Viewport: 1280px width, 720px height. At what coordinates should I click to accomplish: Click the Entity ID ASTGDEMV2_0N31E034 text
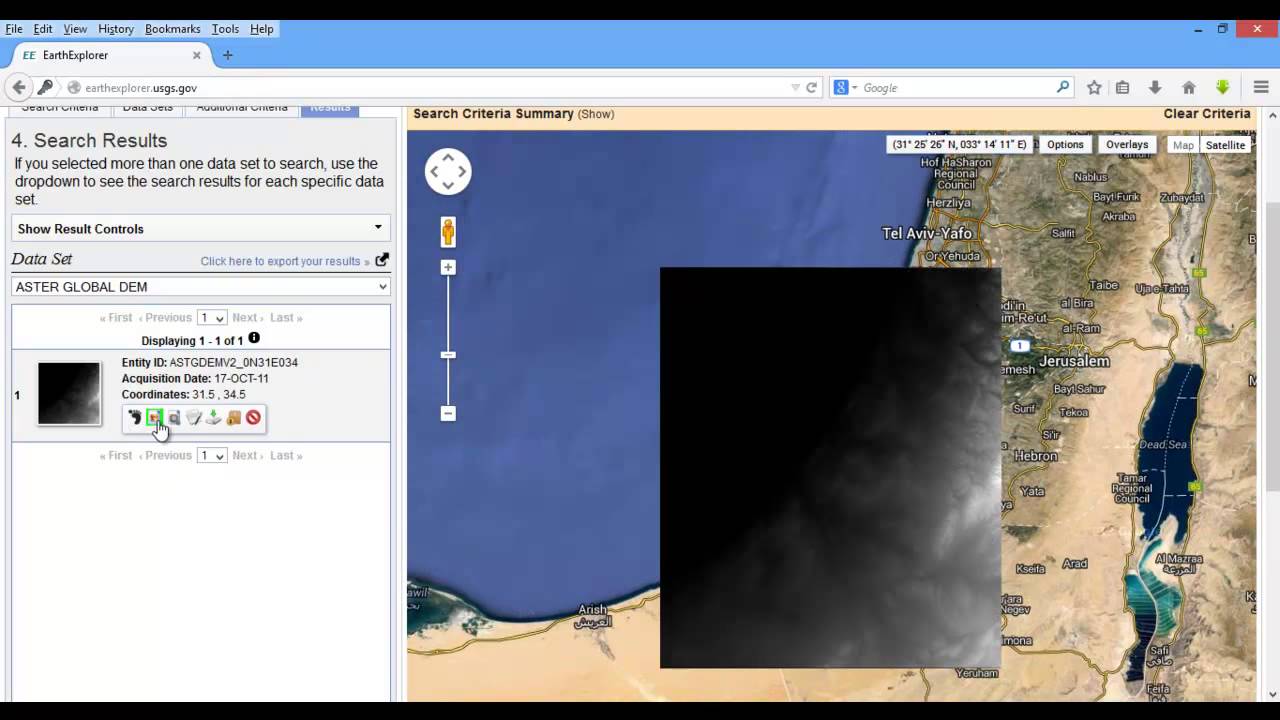click(210, 363)
